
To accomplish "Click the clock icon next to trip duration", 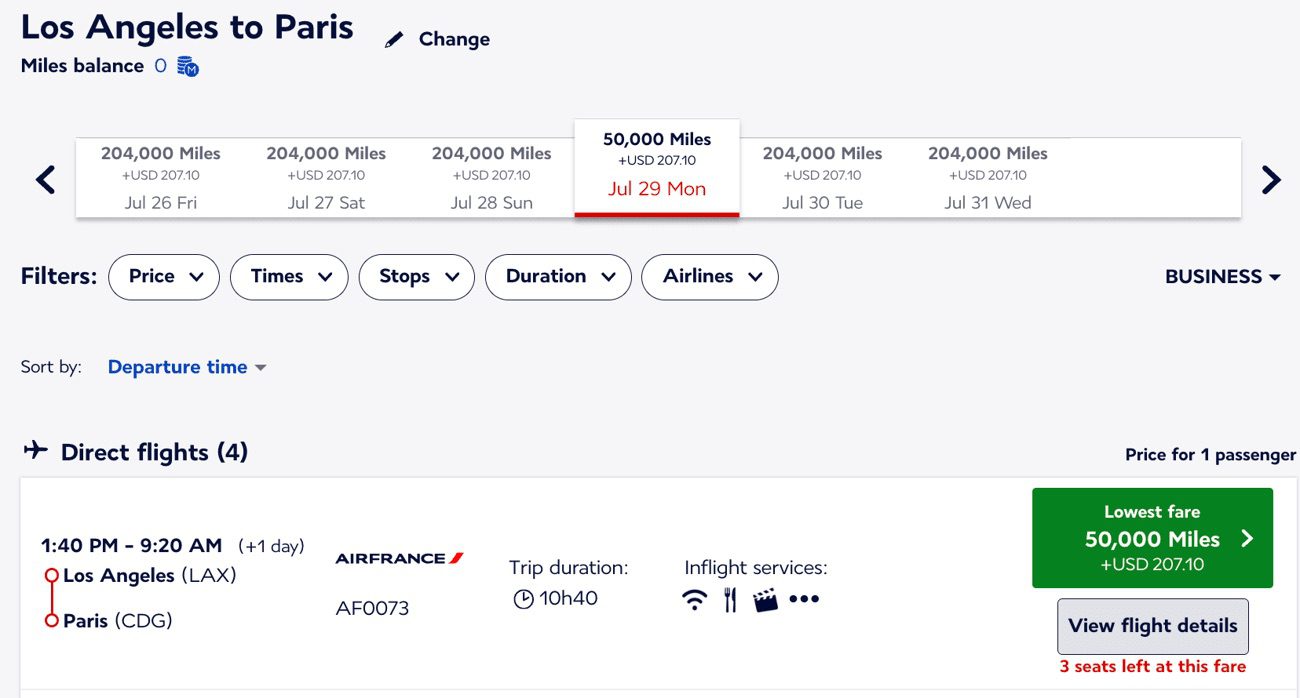I will coord(522,599).
